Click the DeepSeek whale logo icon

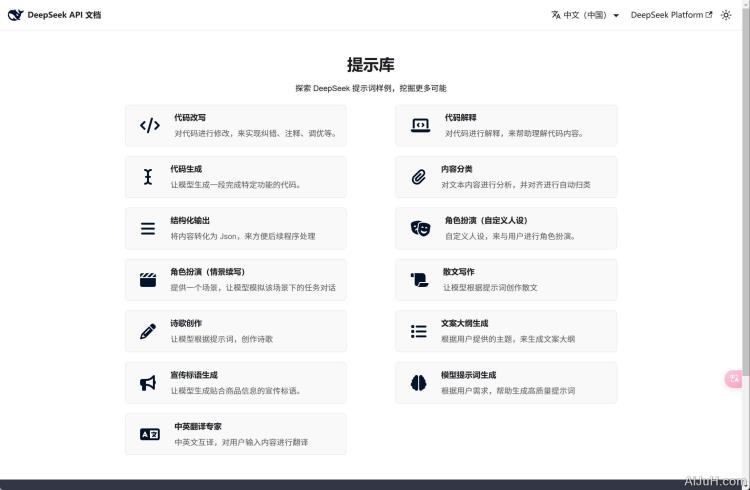(15, 15)
